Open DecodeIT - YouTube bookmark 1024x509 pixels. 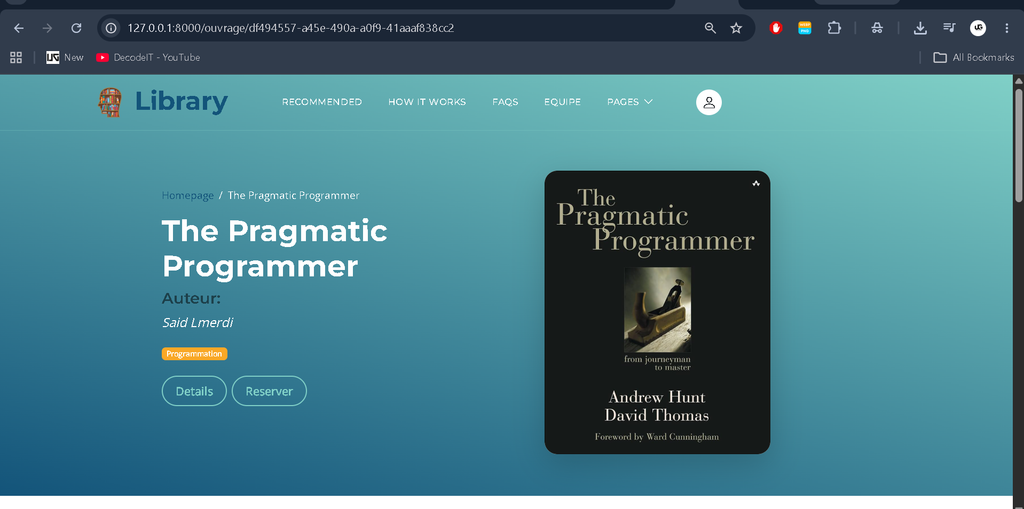click(148, 57)
